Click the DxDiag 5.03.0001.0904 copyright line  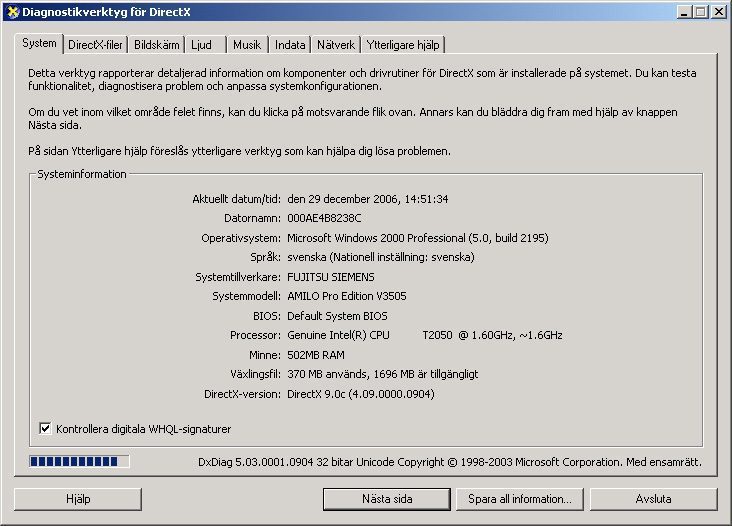pyautogui.click(x=450, y=462)
